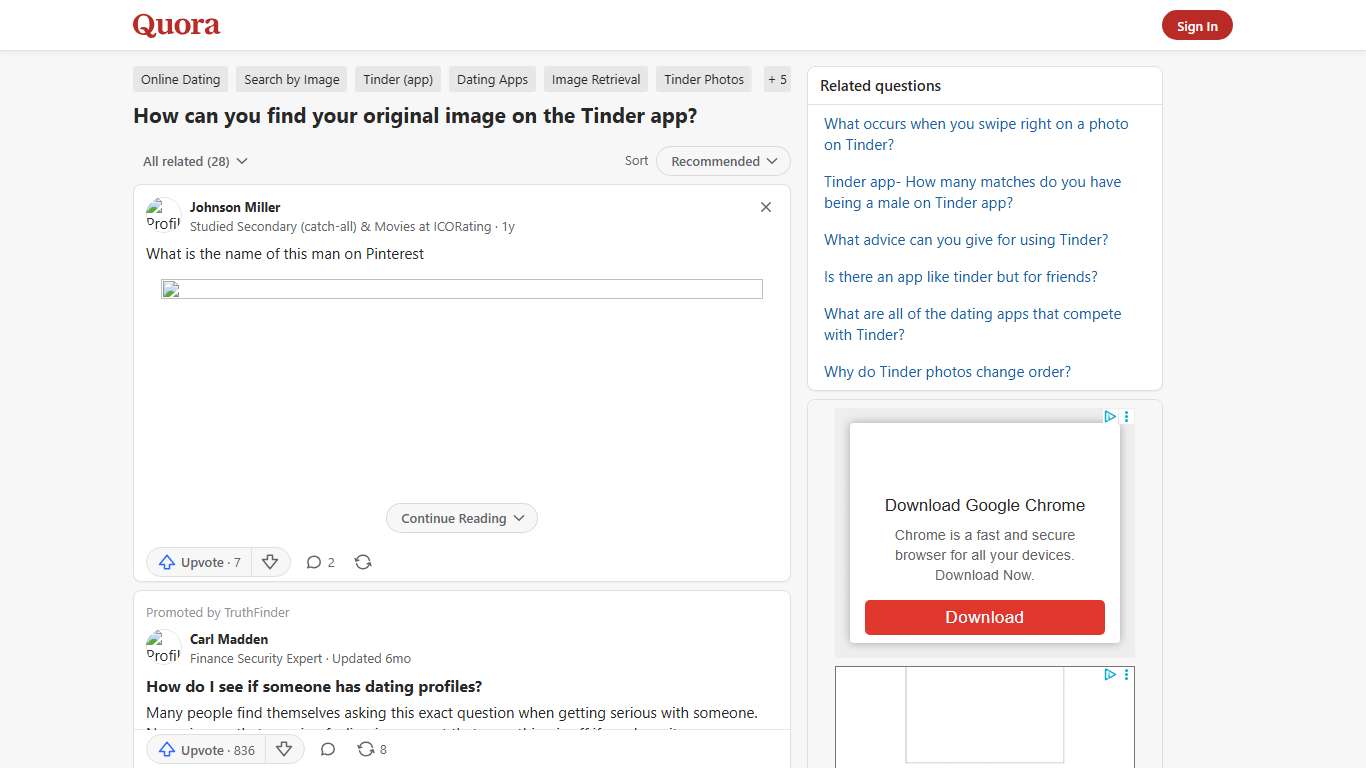Click the Quora logo
The height and width of the screenshot is (768, 1366).
(176, 25)
